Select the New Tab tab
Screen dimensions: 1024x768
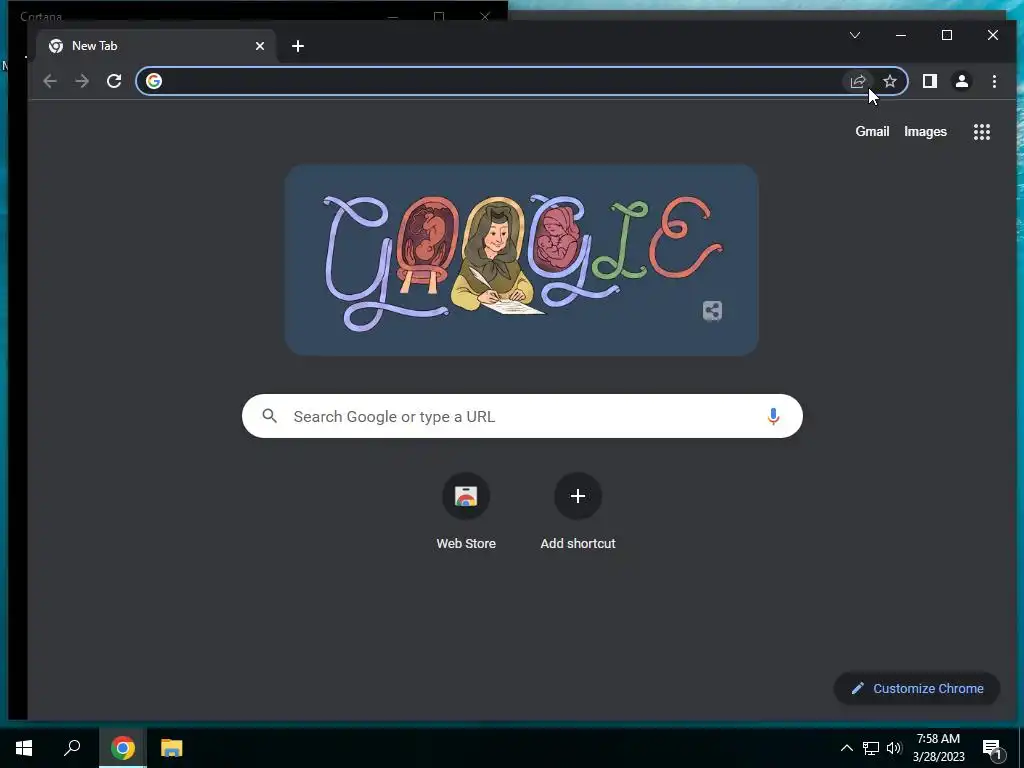157,46
